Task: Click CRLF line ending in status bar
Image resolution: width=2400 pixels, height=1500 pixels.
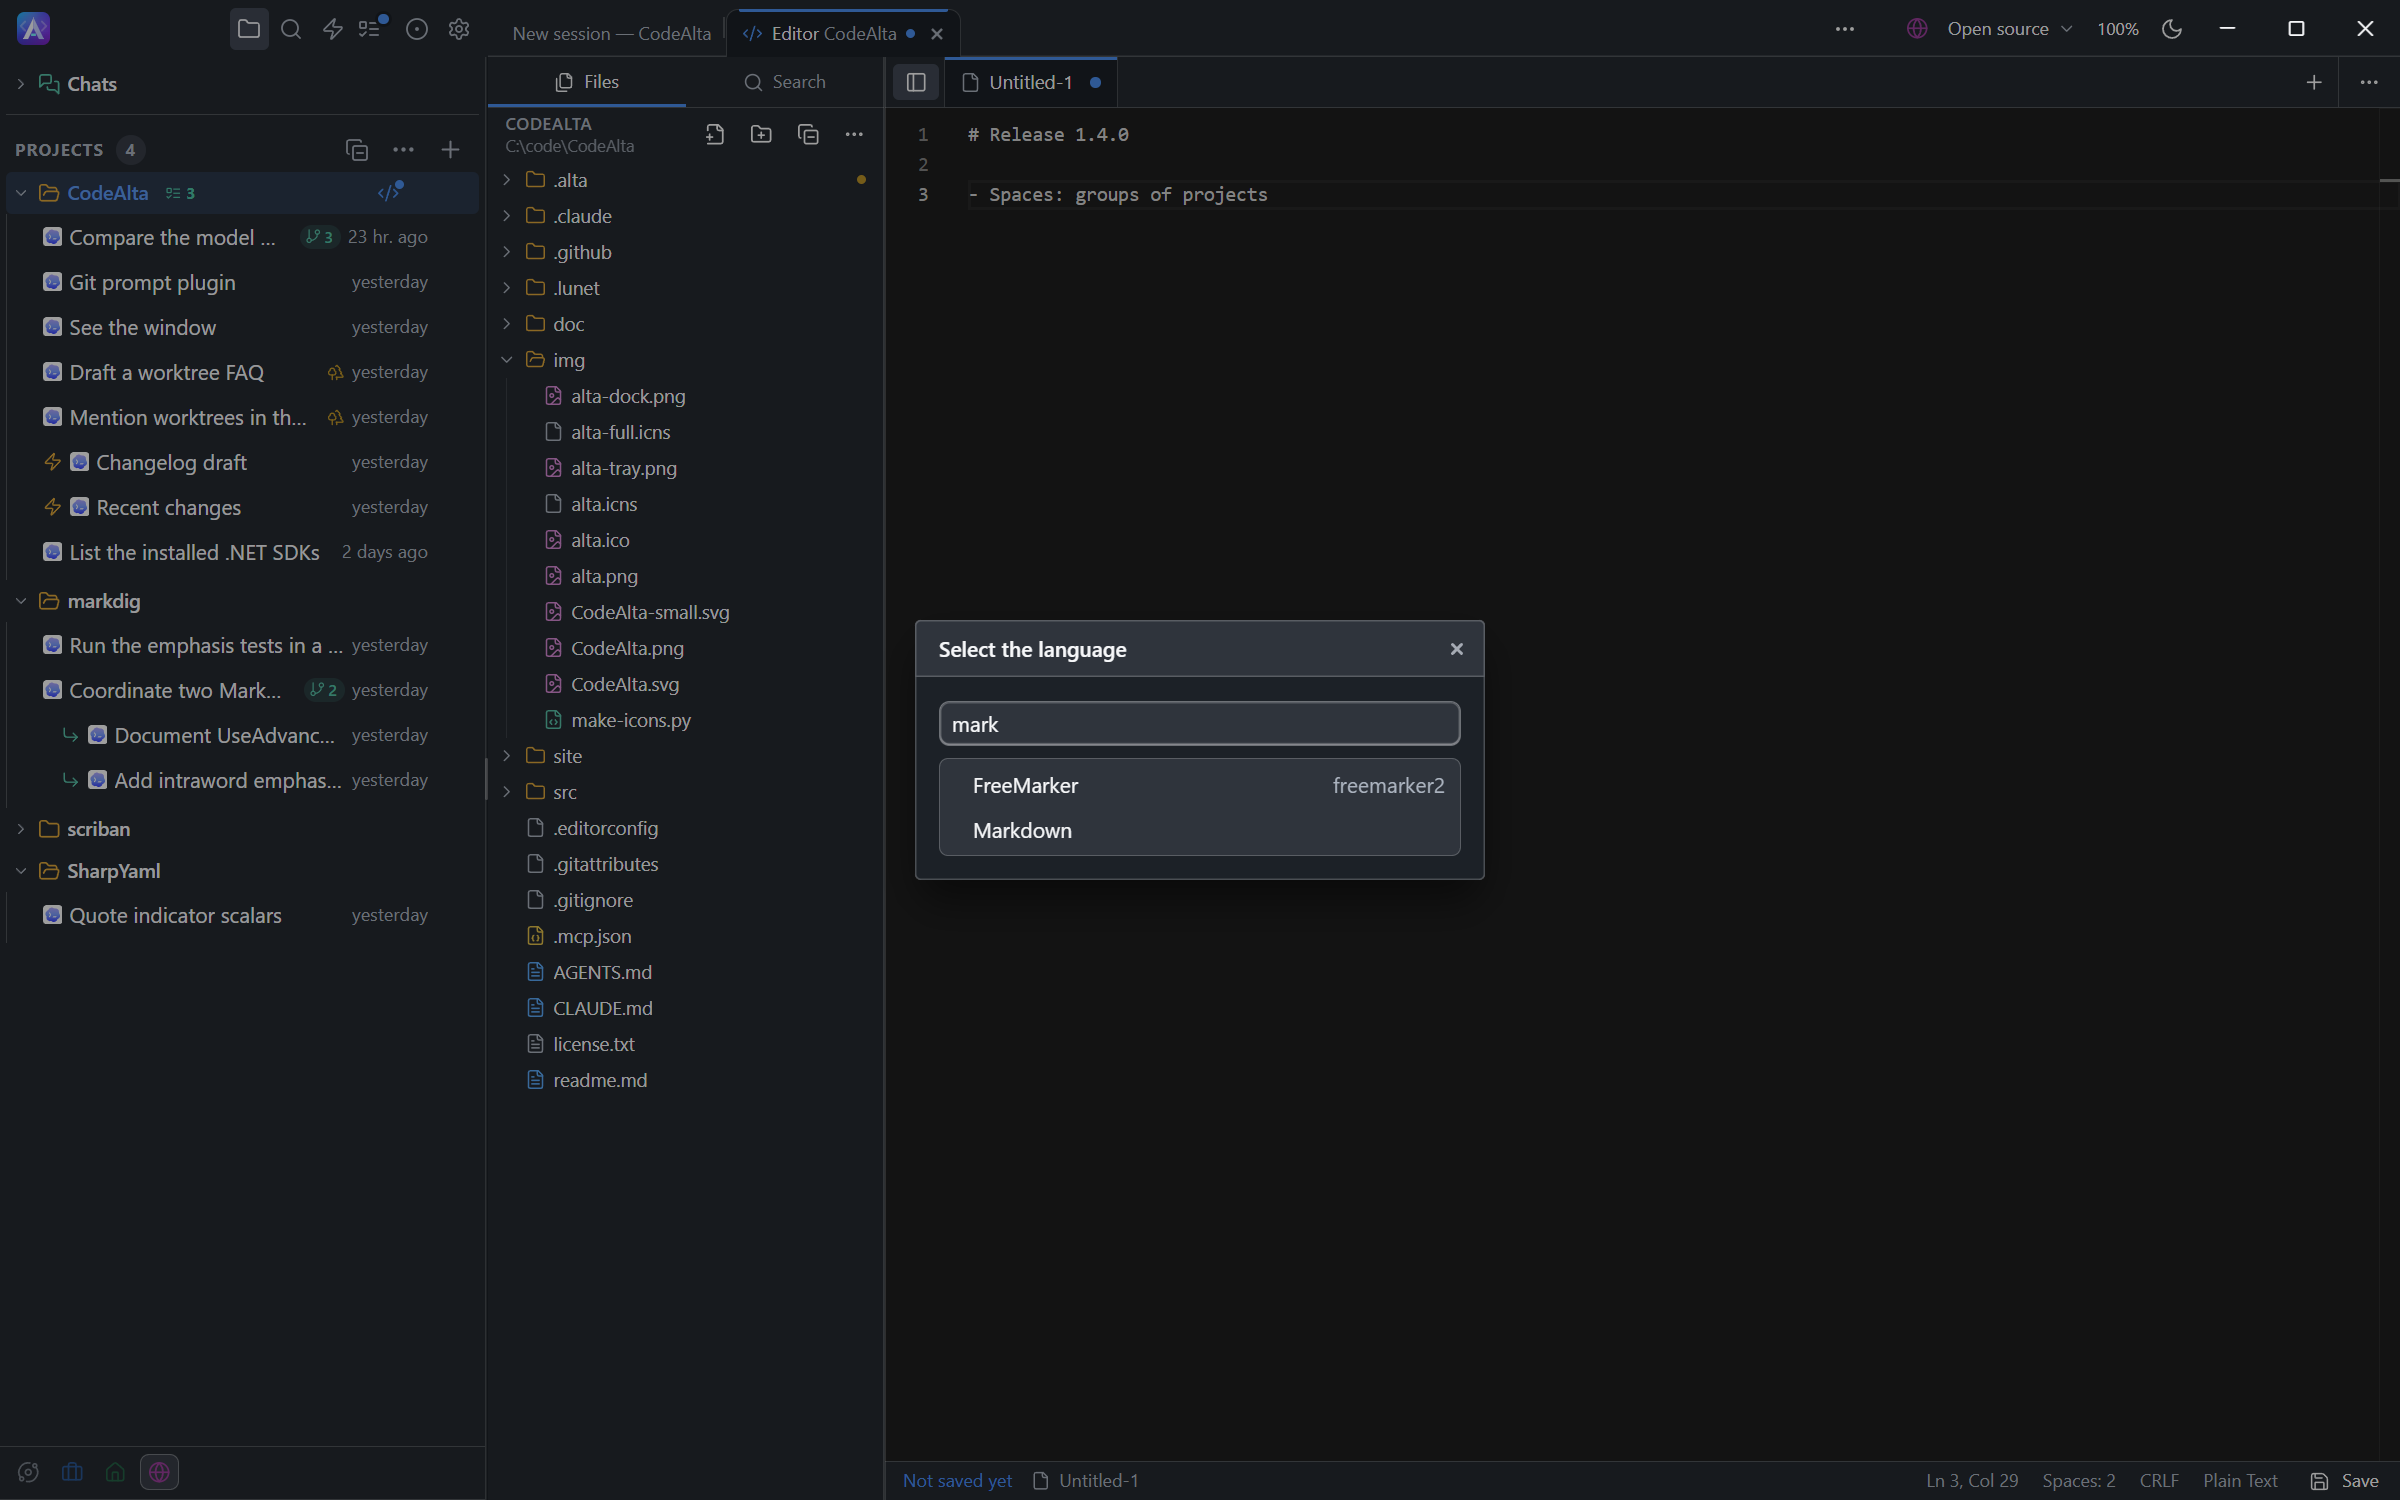Action: (x=2159, y=1481)
